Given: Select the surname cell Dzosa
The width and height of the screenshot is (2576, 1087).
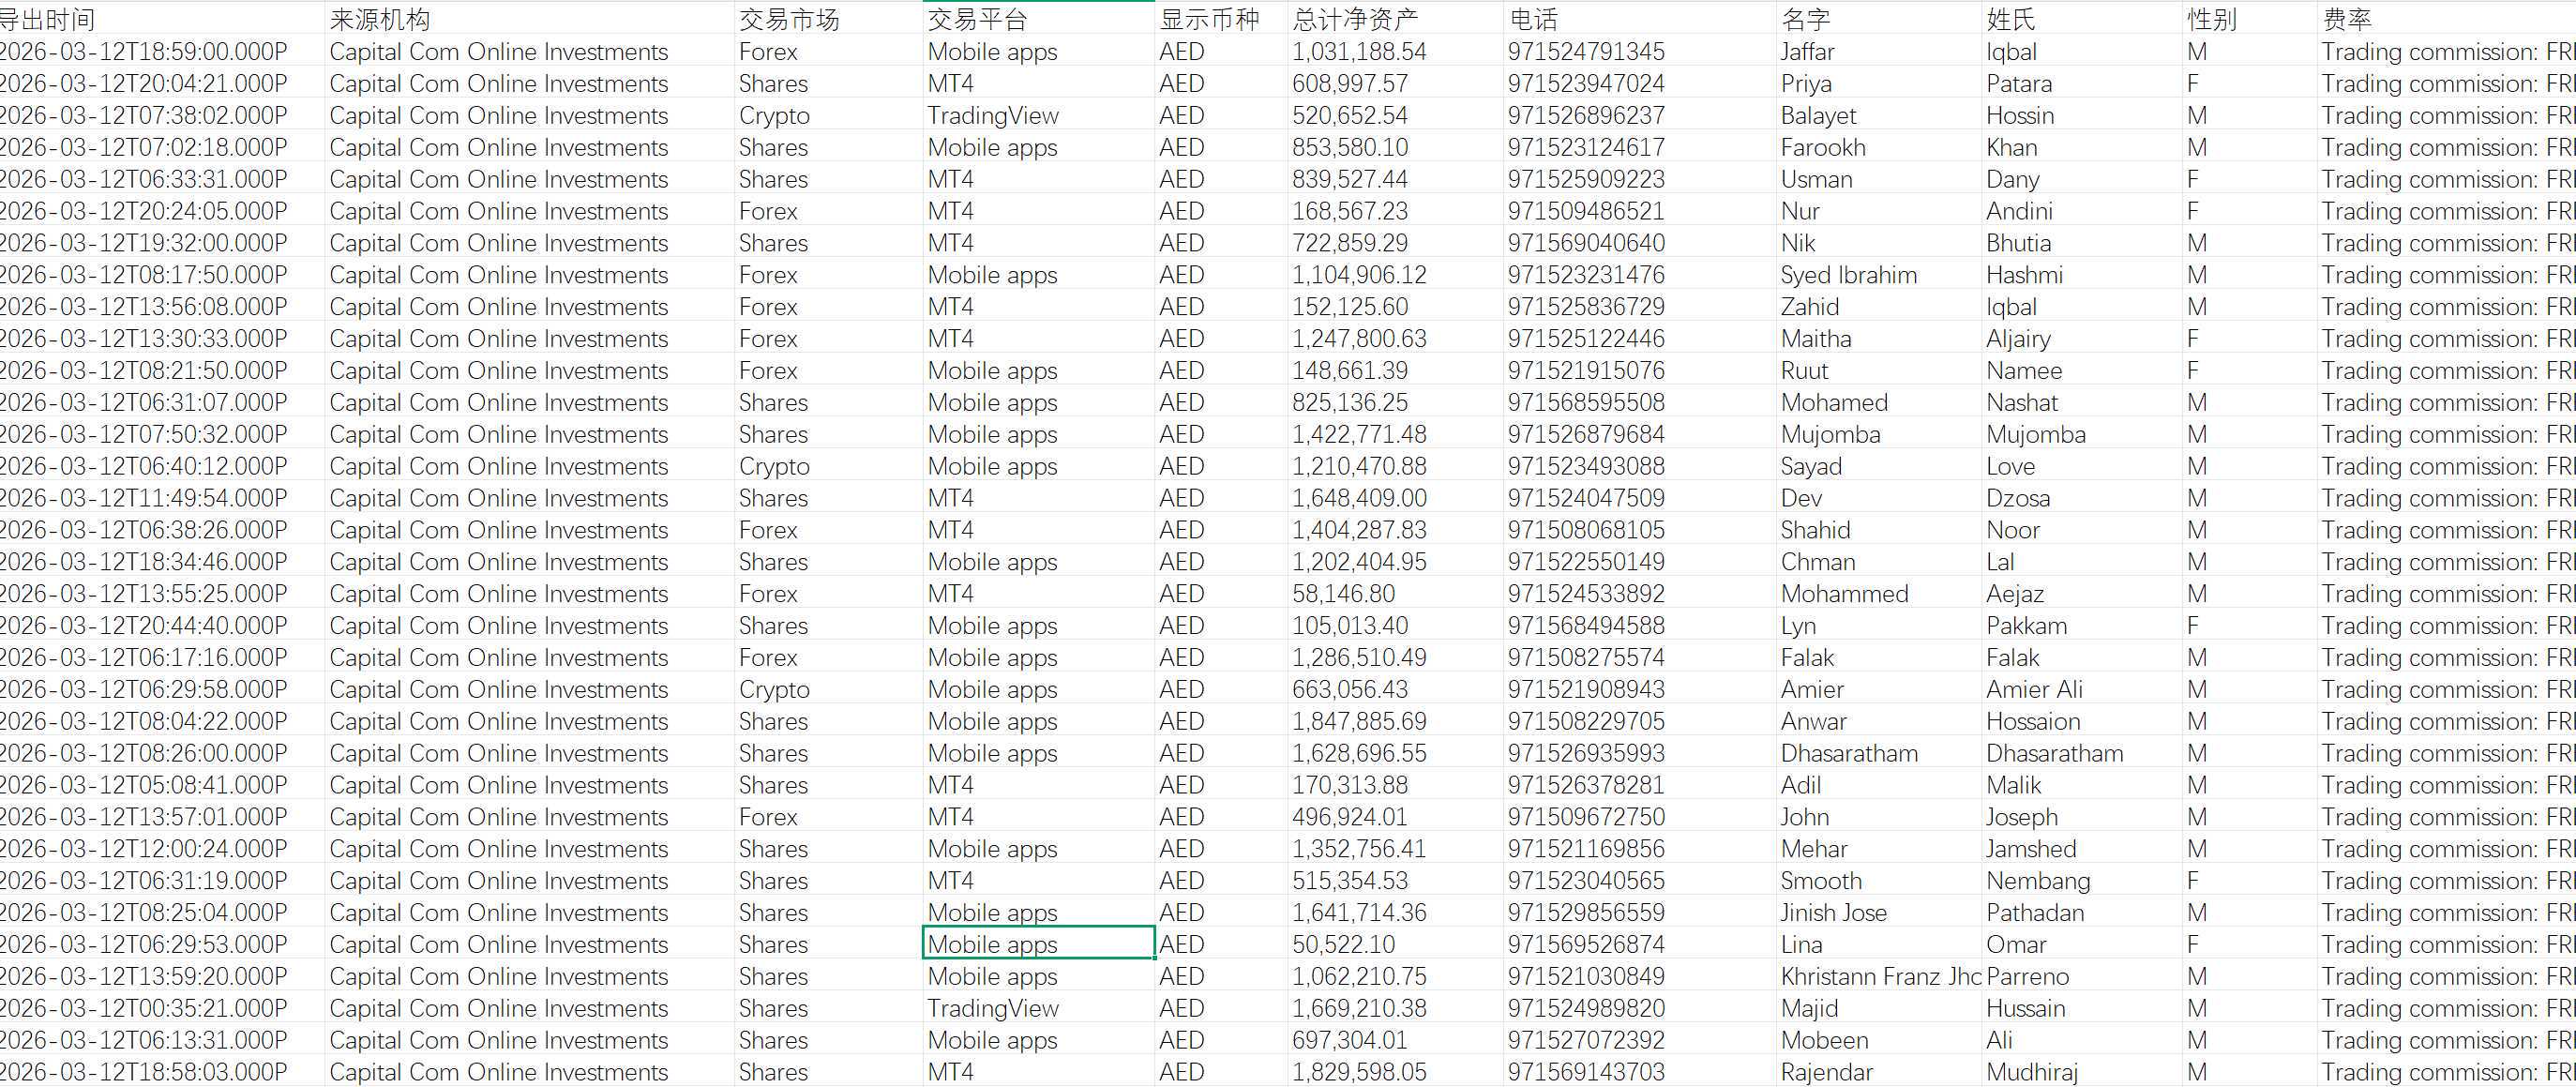Looking at the screenshot, I should [2082, 499].
